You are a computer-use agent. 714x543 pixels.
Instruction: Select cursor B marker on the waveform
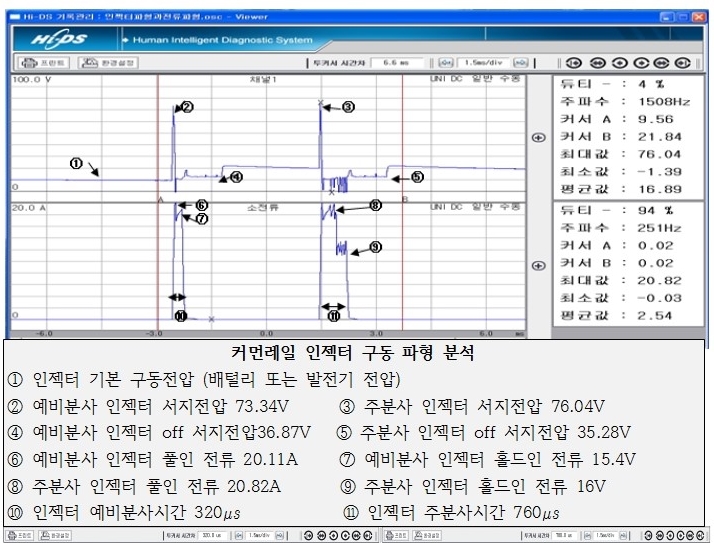(x=405, y=200)
